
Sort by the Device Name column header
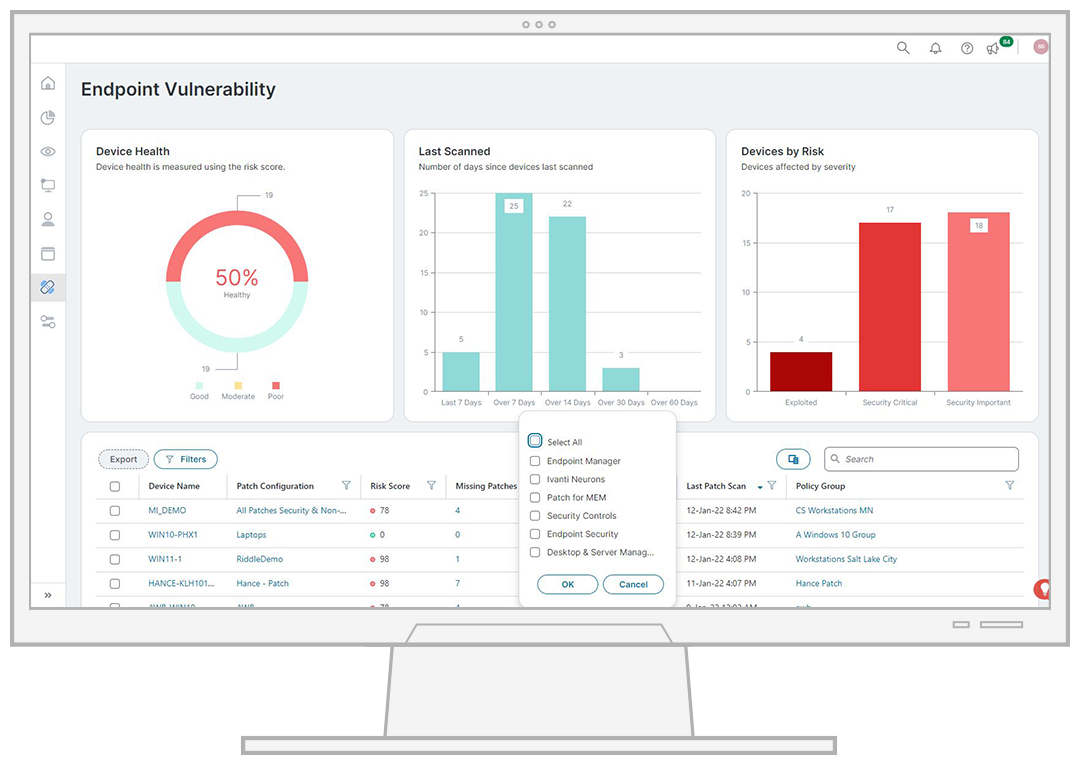point(174,486)
